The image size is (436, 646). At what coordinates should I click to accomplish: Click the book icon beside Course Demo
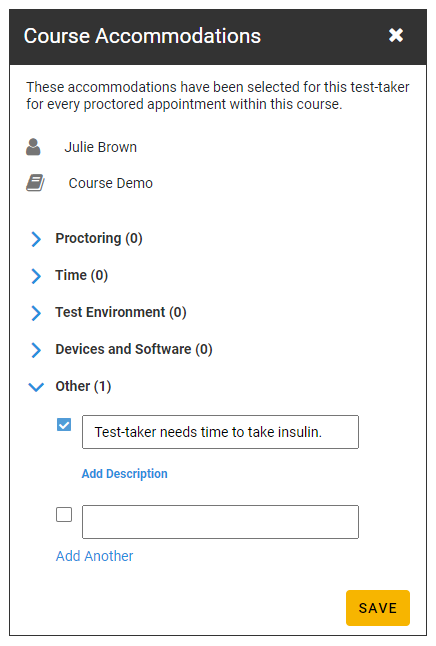tap(35, 183)
